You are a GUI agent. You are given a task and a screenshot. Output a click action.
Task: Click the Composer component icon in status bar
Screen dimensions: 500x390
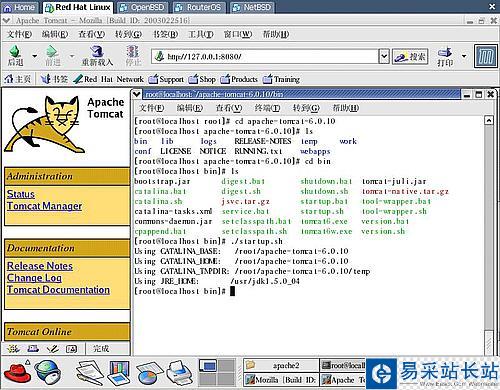(52, 349)
